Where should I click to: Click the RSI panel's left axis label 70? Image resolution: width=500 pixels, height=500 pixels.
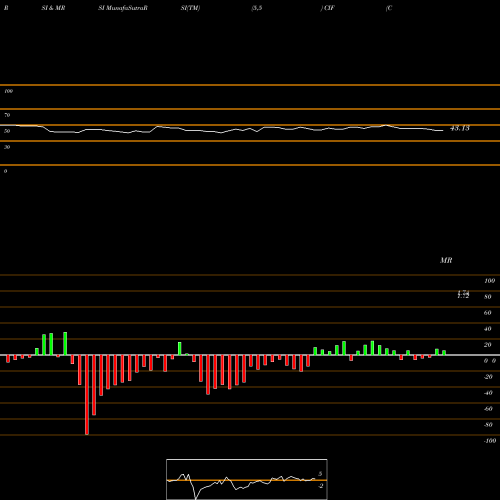[x=7, y=115]
